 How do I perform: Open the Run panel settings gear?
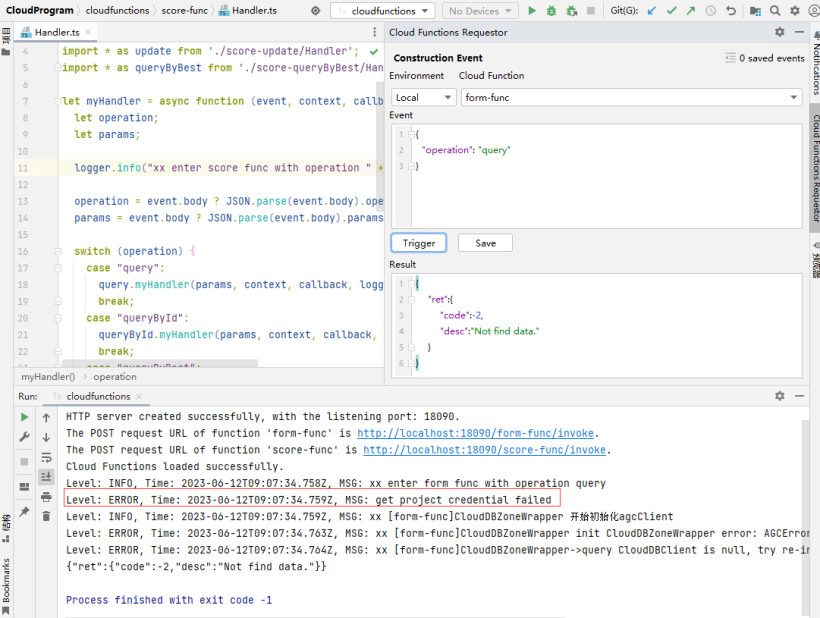780,396
